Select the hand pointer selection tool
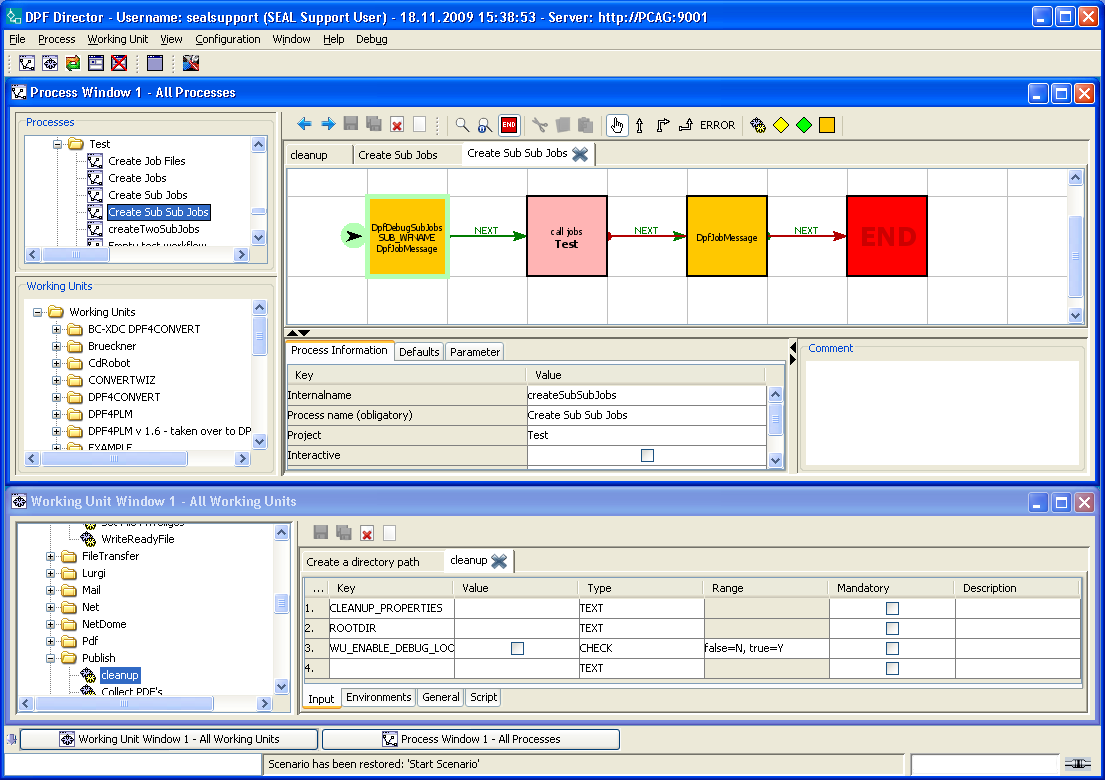This screenshot has width=1105, height=780. pyautogui.click(x=617, y=124)
